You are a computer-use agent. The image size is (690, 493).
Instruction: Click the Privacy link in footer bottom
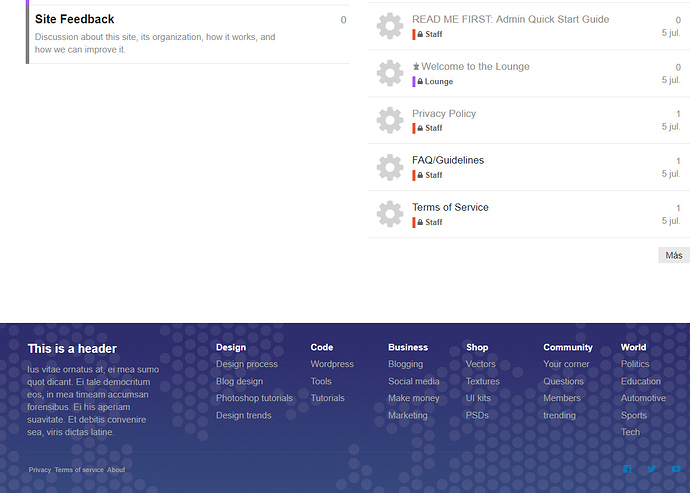(40, 470)
